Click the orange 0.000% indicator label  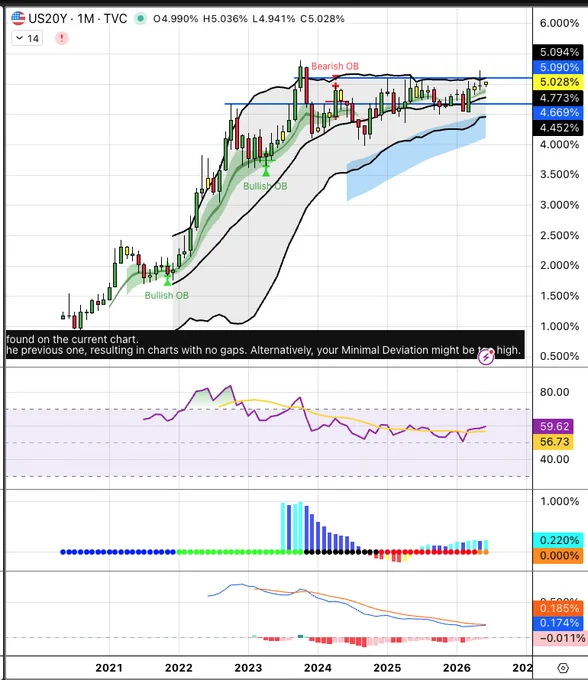point(558,556)
